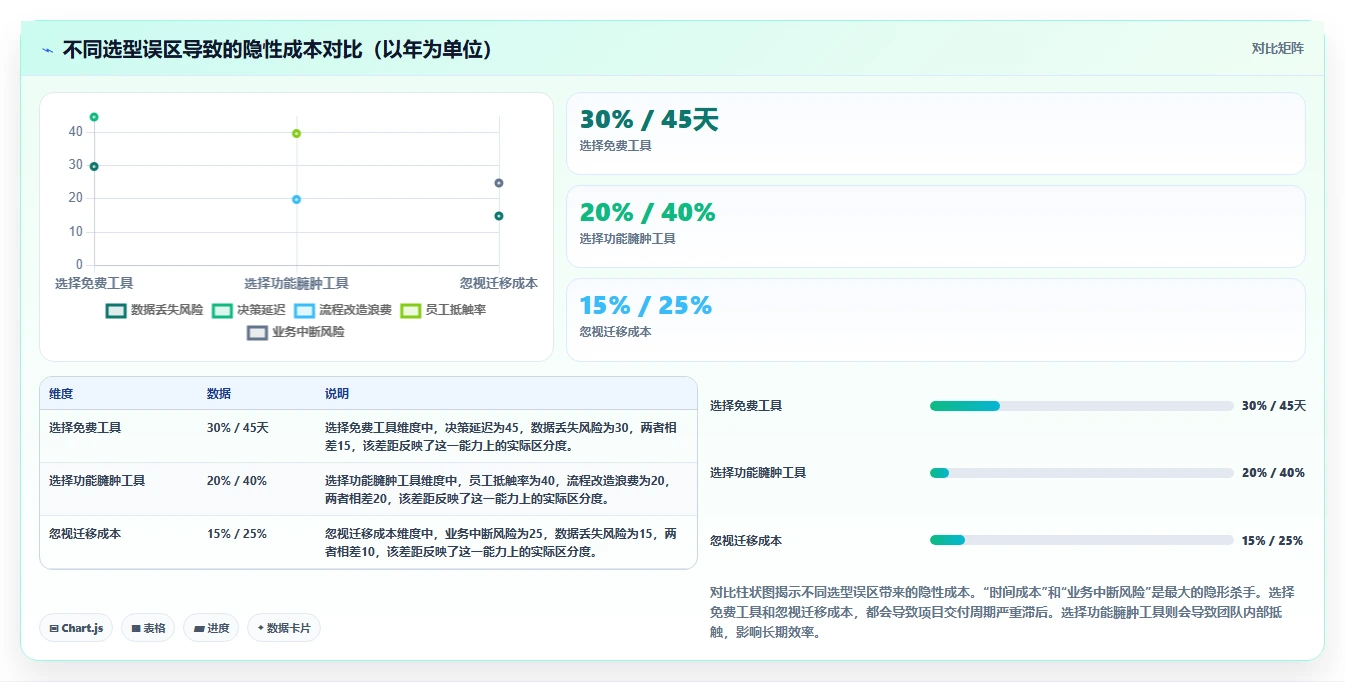The width and height of the screenshot is (1345, 682).
Task: Click the description starting 选择免费工具维度中
Action: [x=503, y=436]
